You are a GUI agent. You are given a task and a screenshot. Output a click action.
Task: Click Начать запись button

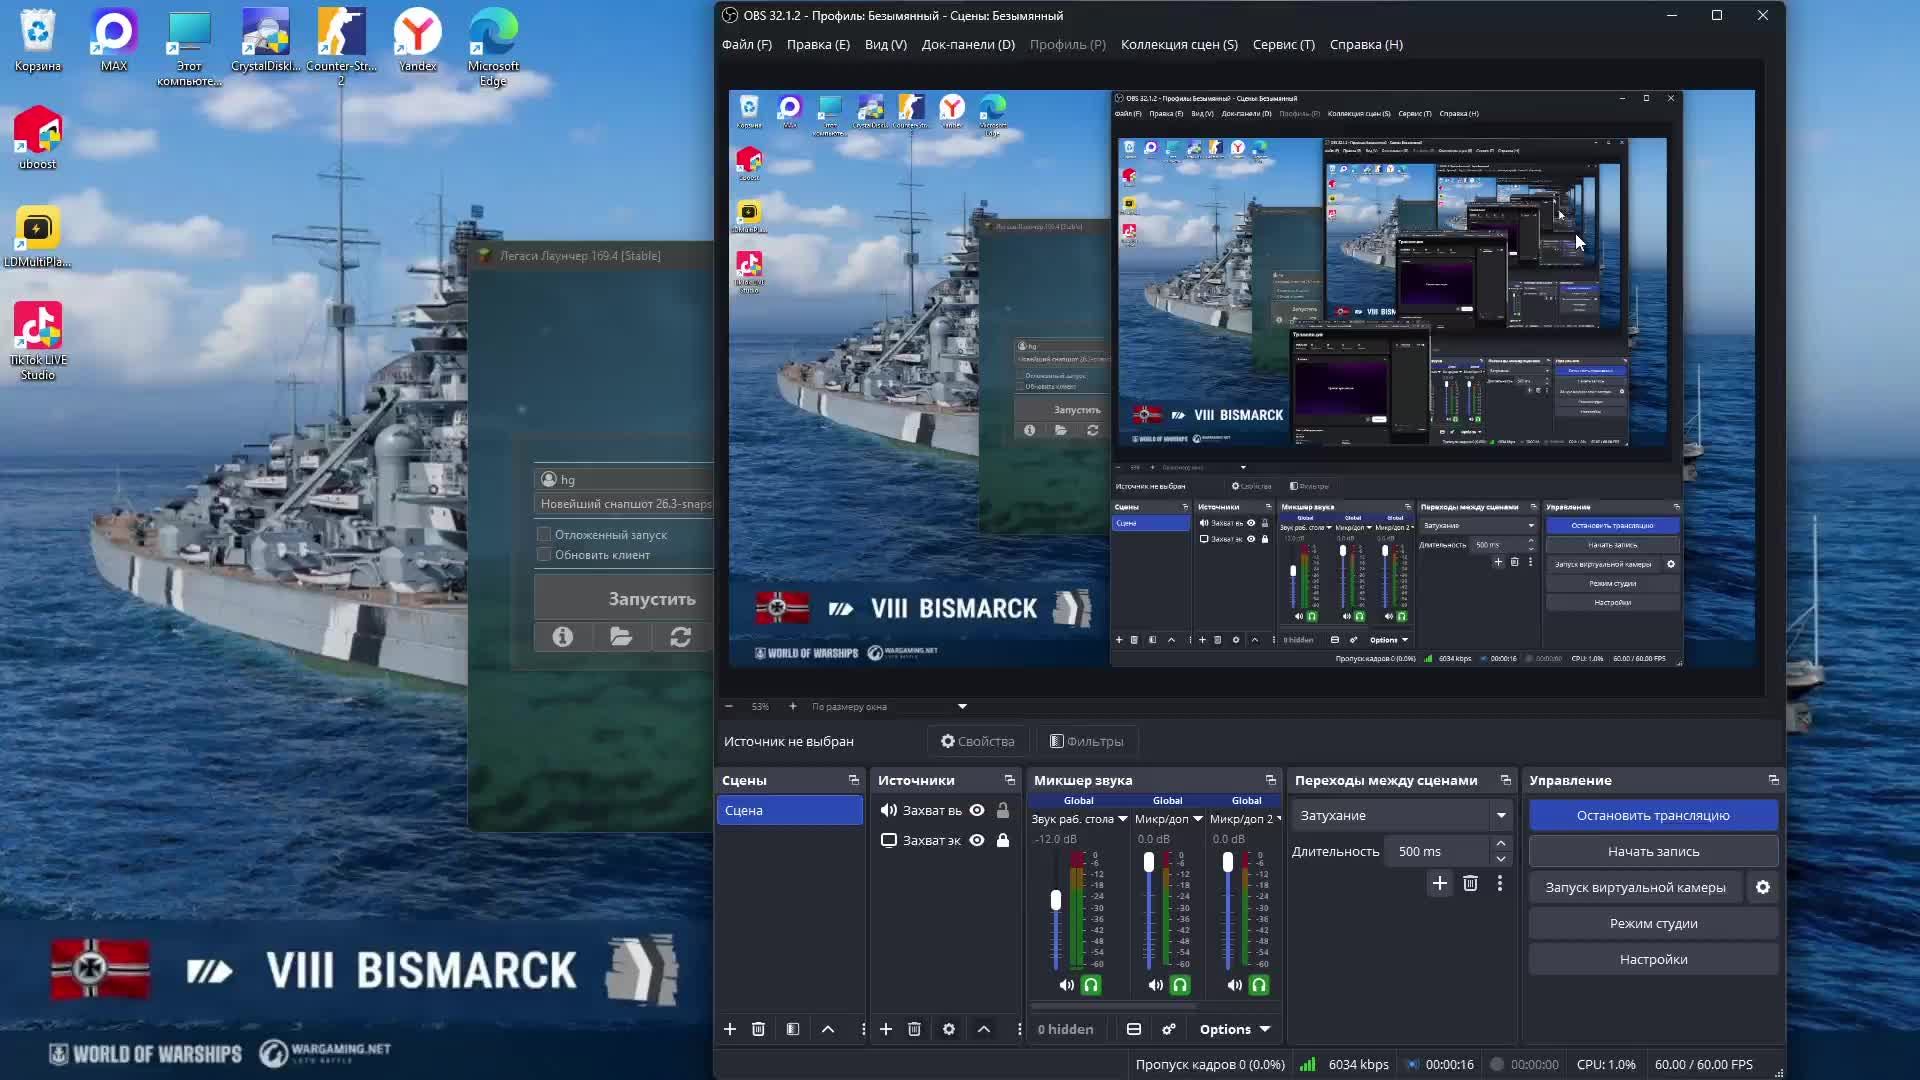point(1653,851)
